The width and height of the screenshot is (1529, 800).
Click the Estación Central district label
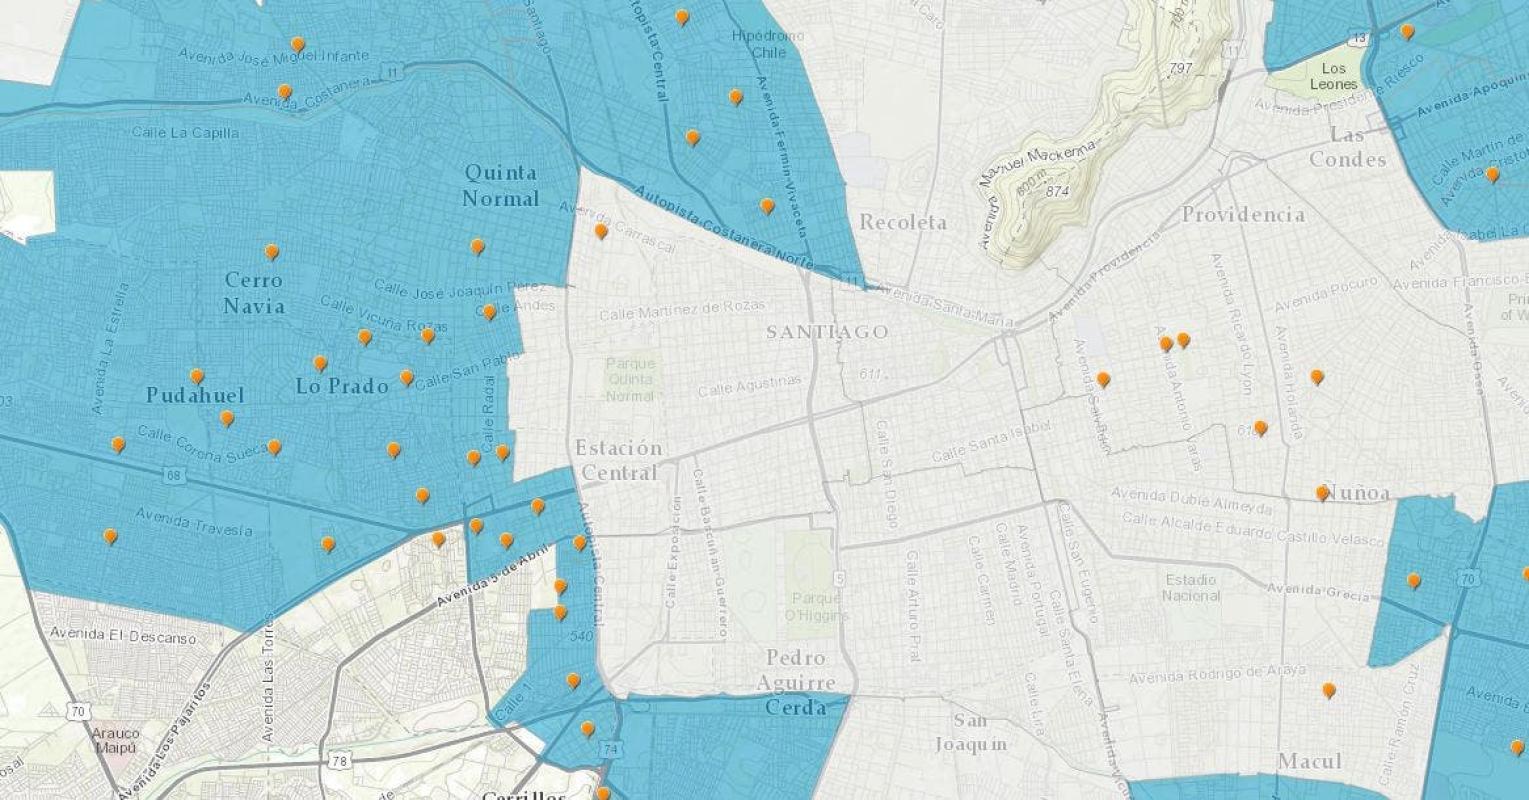(x=617, y=460)
